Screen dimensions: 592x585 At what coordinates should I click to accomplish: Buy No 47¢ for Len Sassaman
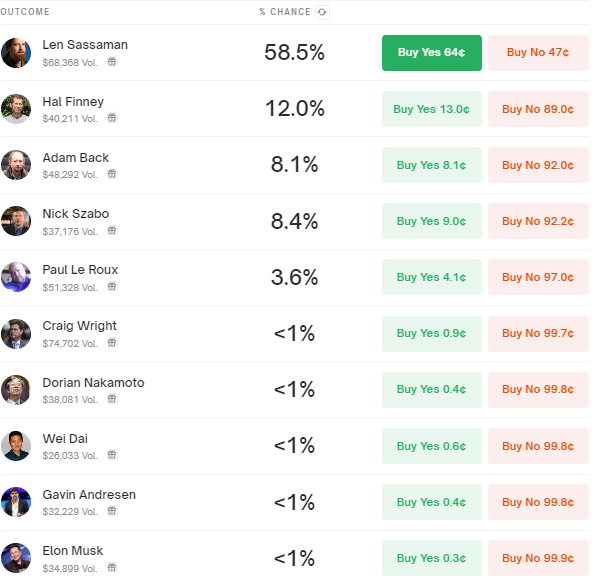[x=538, y=53]
